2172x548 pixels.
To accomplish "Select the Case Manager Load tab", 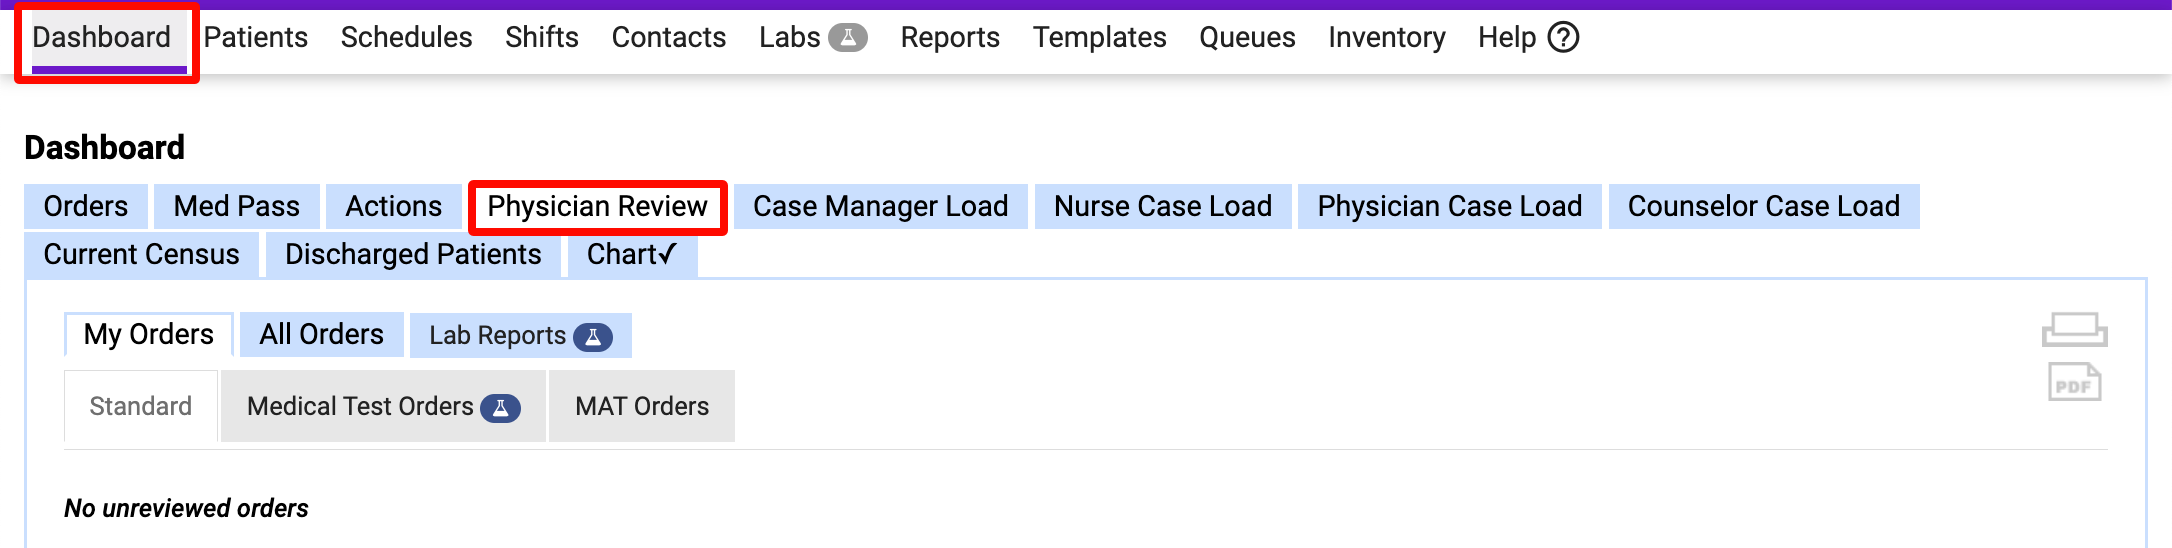I will point(880,207).
